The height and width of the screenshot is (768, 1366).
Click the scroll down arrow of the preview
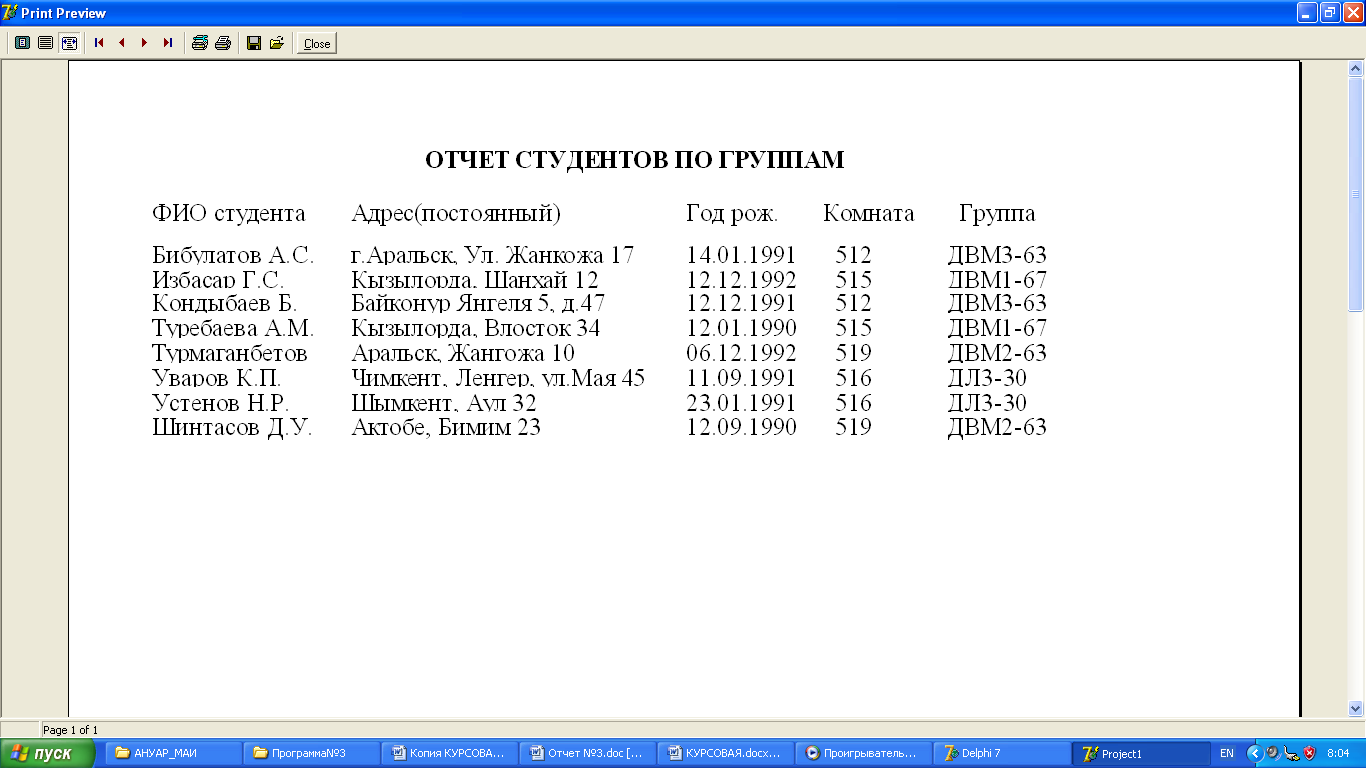pos(1357,708)
